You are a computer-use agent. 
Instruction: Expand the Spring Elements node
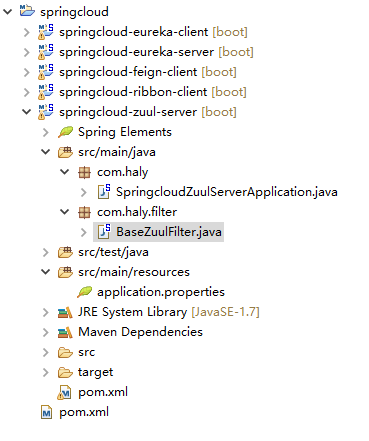click(46, 132)
